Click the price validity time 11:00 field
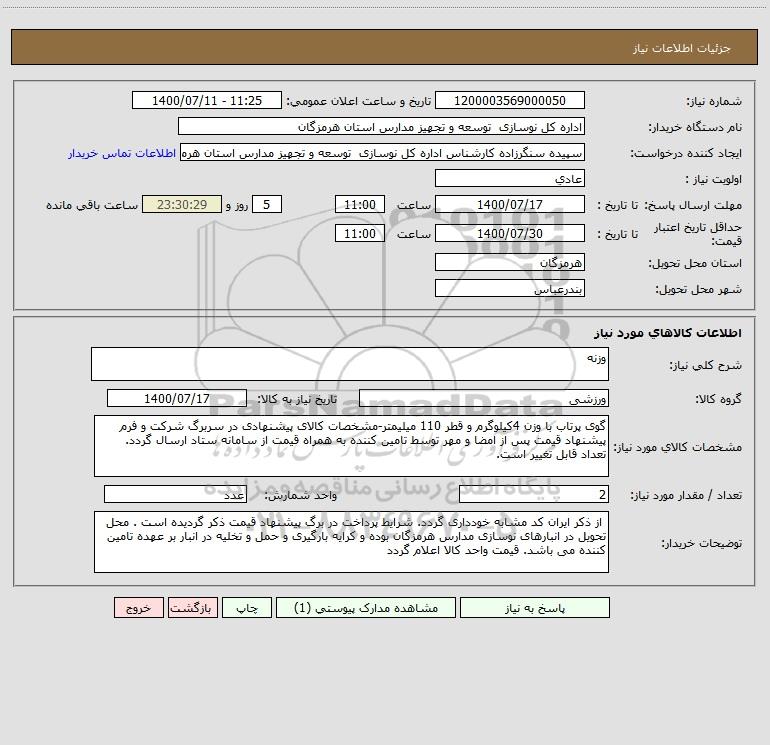770x745 pixels. 359,233
